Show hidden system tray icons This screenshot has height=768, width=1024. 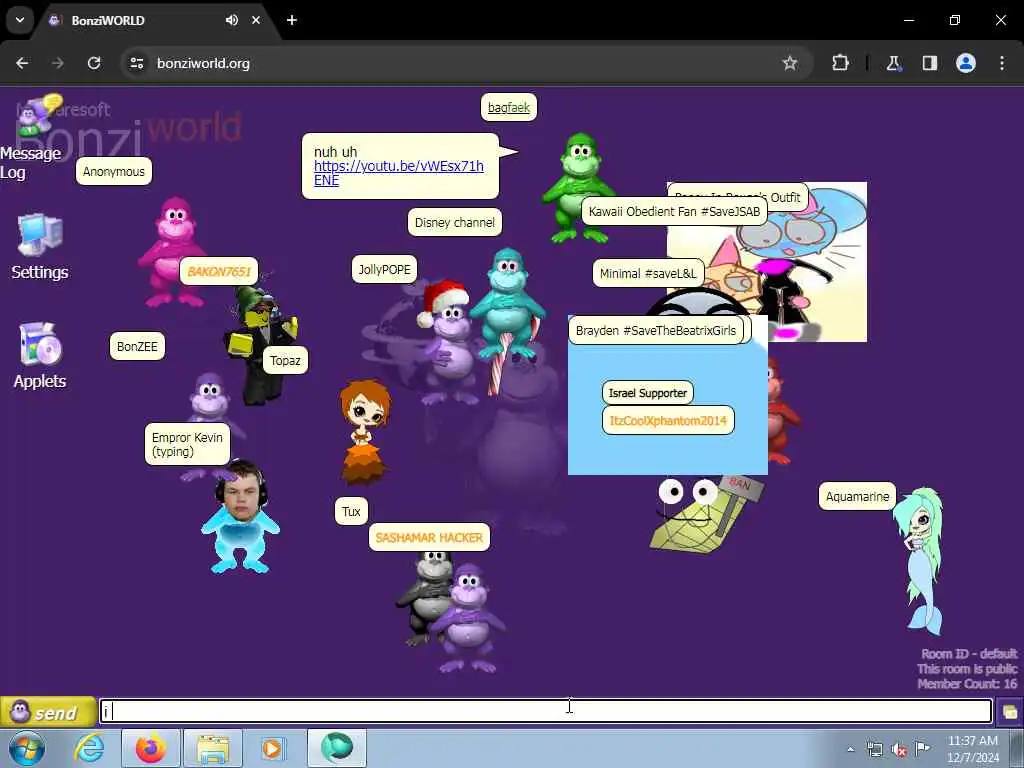point(850,749)
